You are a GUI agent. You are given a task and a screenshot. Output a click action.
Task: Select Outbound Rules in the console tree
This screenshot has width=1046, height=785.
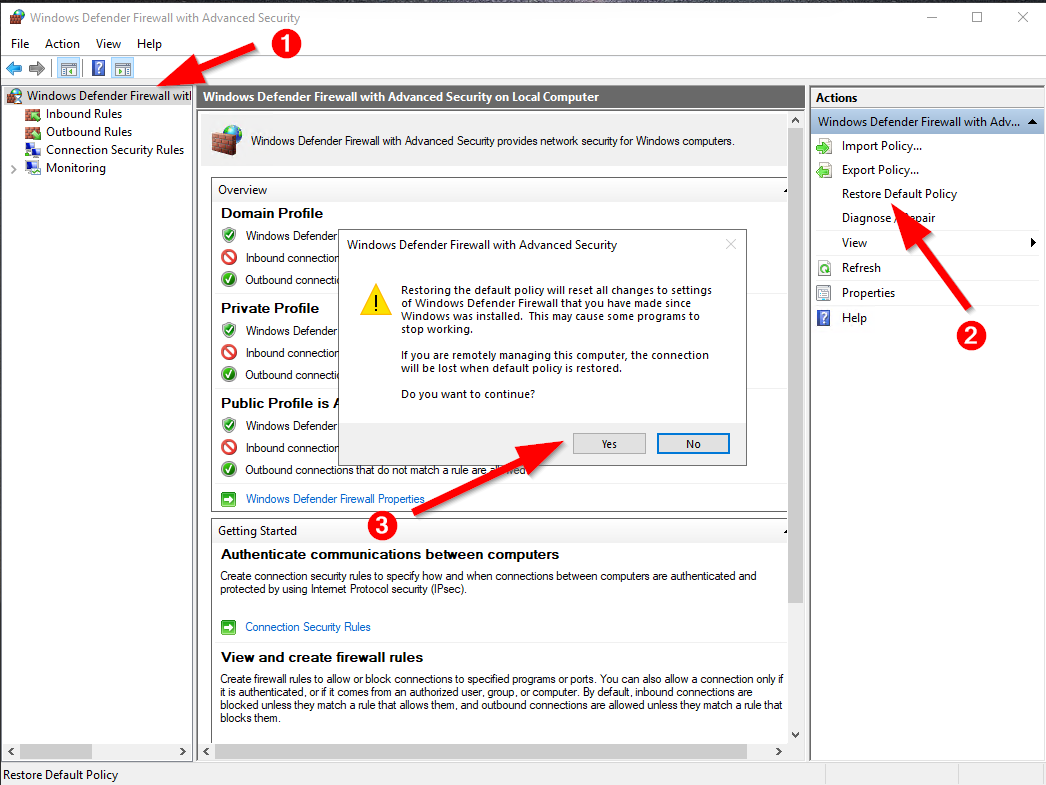pos(88,132)
